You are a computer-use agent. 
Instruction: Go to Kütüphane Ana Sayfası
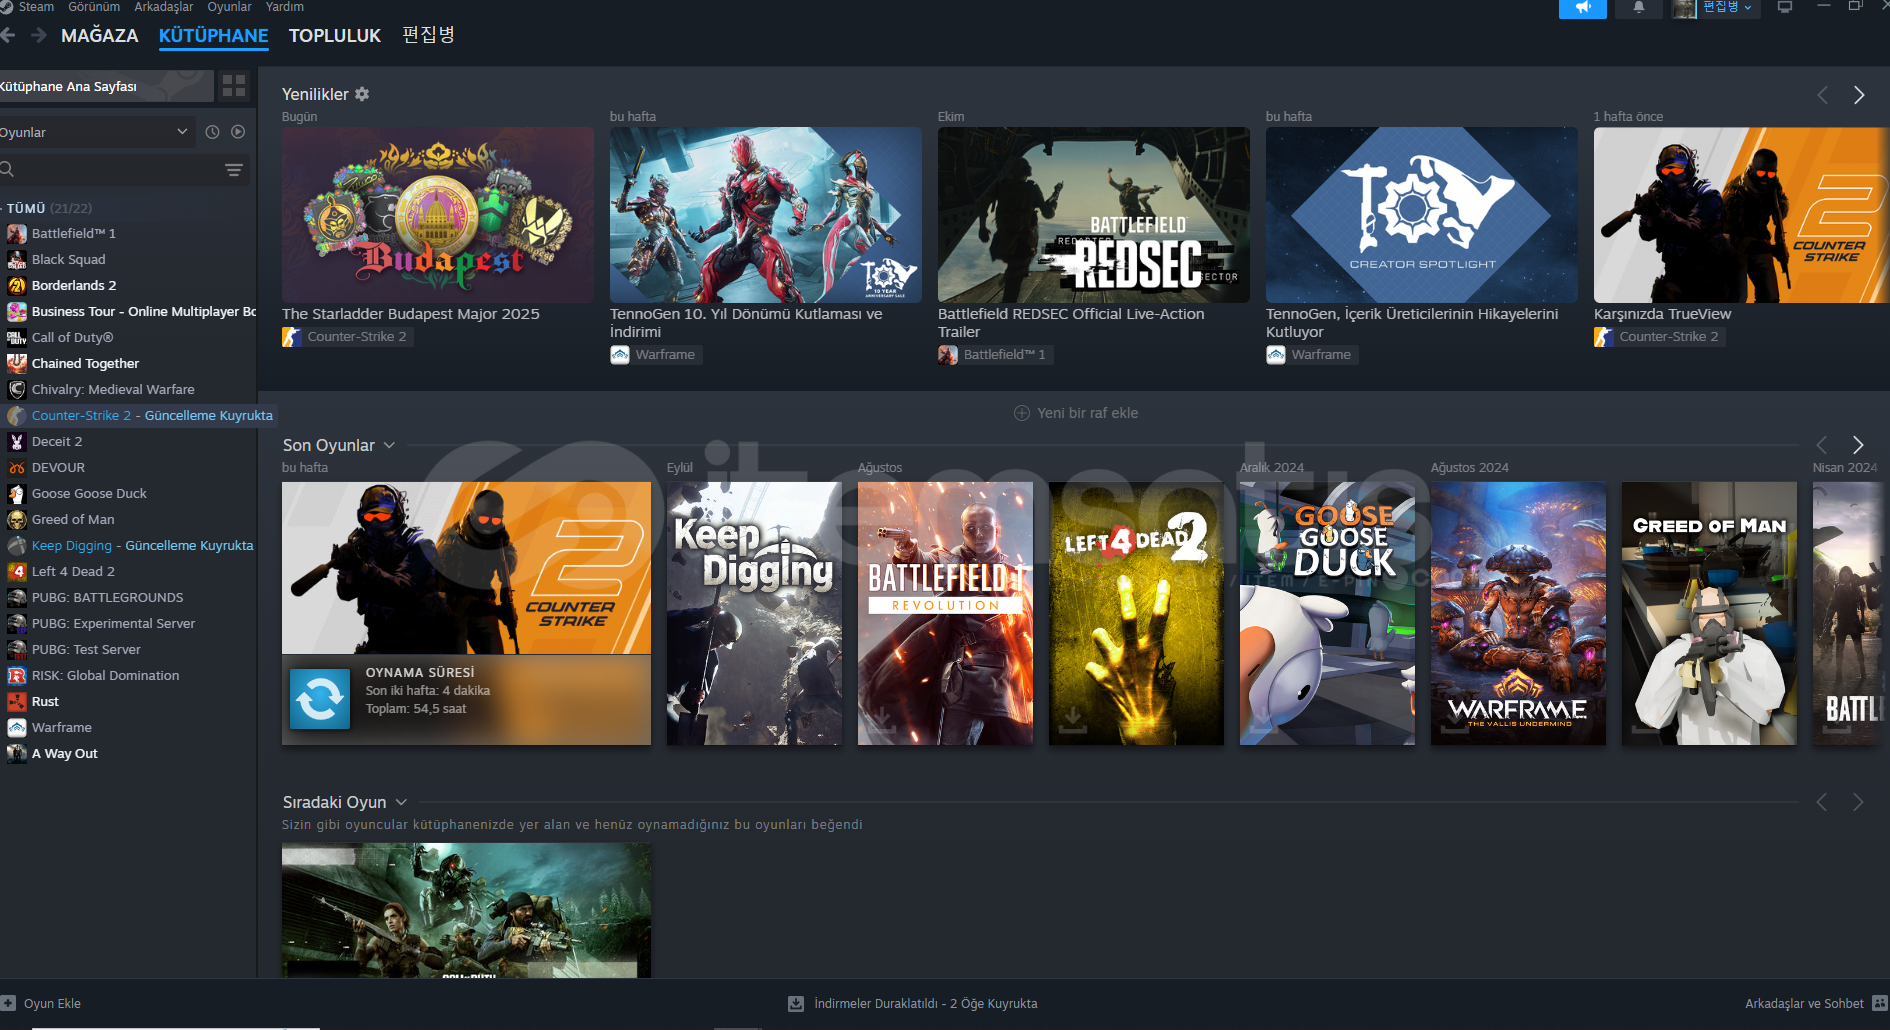coord(105,86)
